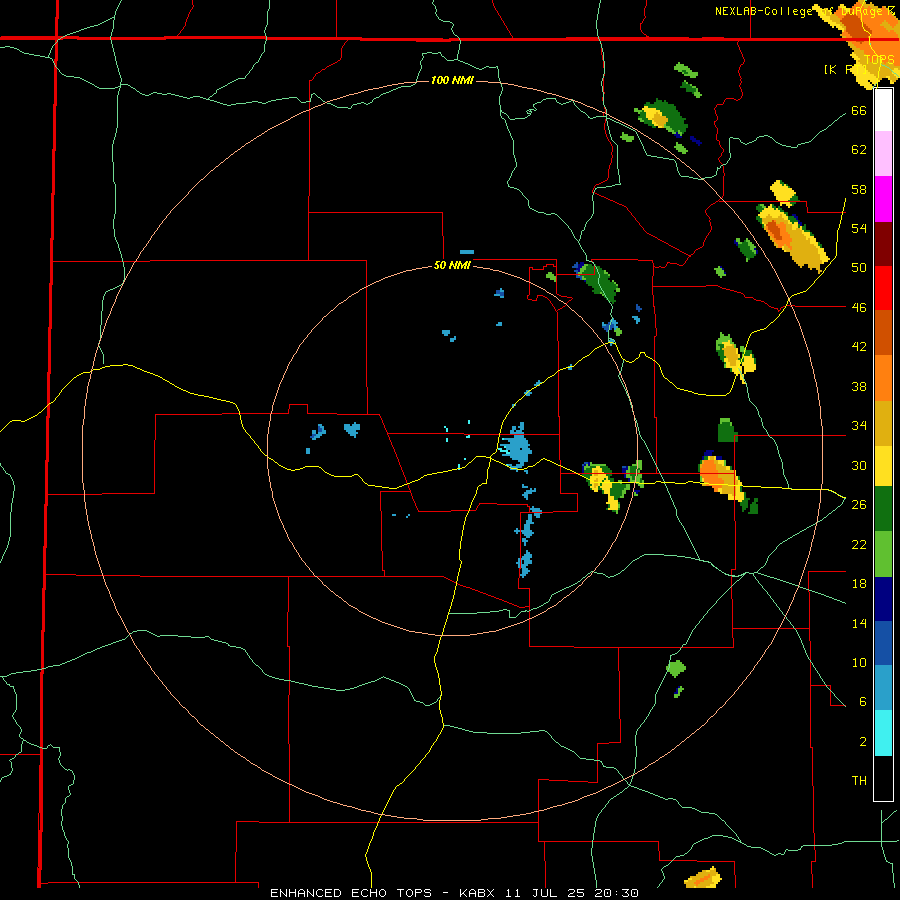Click the 'TH' legend label
Image resolution: width=900 pixels, height=900 pixels.
pyautogui.click(x=859, y=780)
